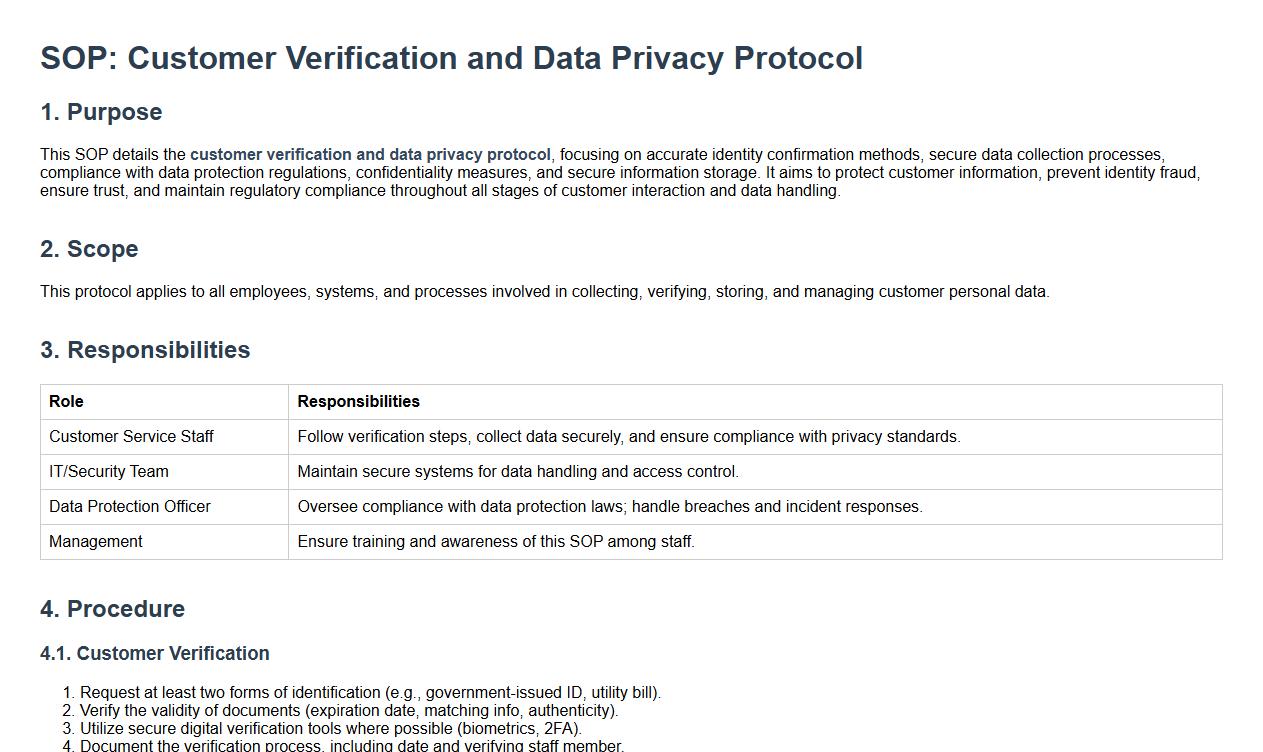Click the "Follow verification steps" responsibility cell
This screenshot has height=752, width=1263.
coord(628,437)
